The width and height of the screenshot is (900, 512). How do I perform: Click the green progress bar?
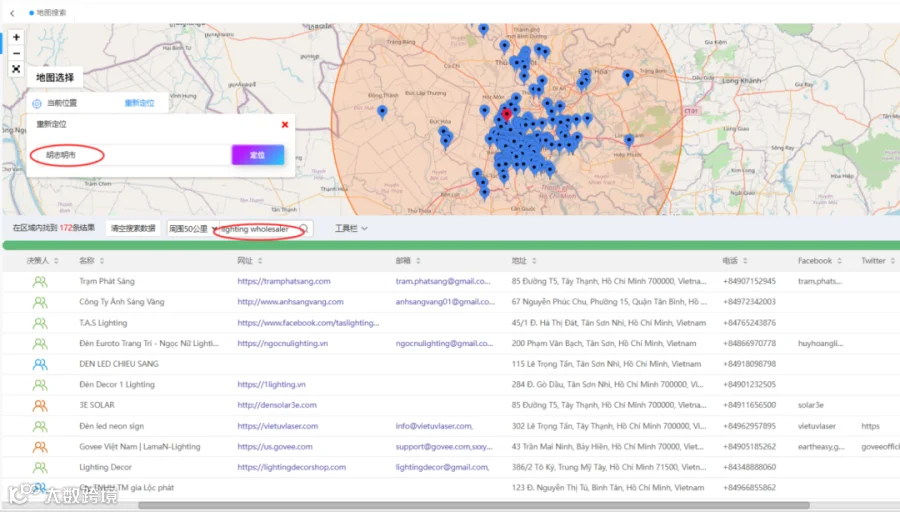click(451, 246)
